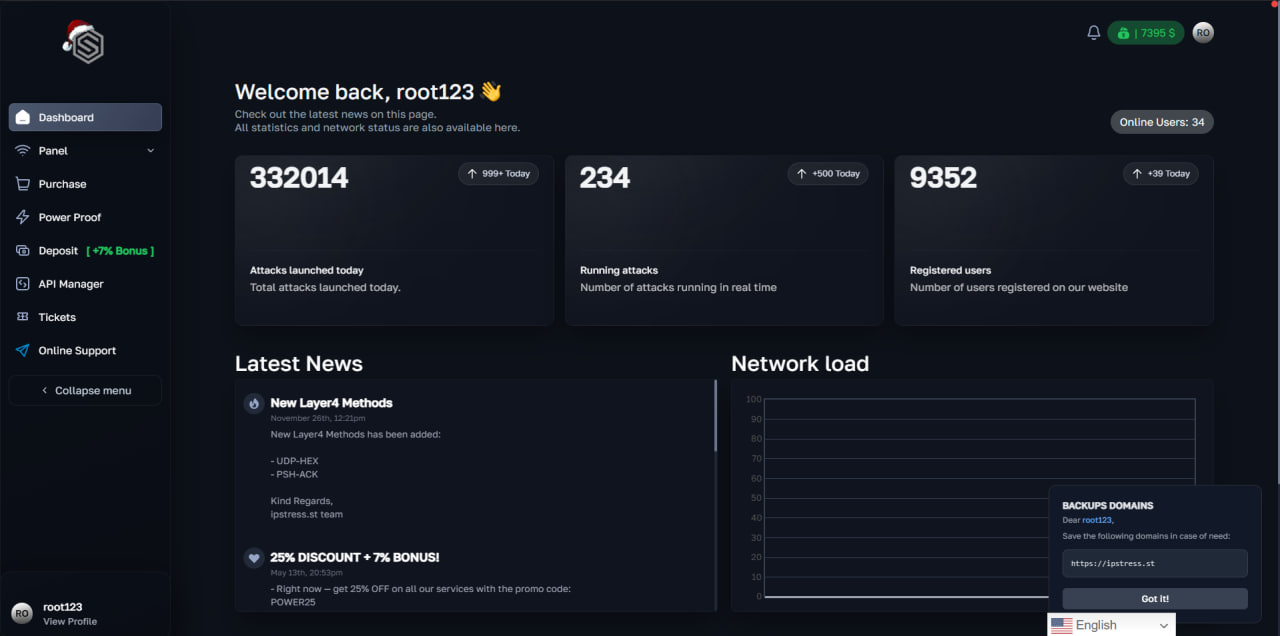Select the https://ipstress.st backup domain field
Viewport: 1280px width, 636px height.
pyautogui.click(x=1155, y=563)
